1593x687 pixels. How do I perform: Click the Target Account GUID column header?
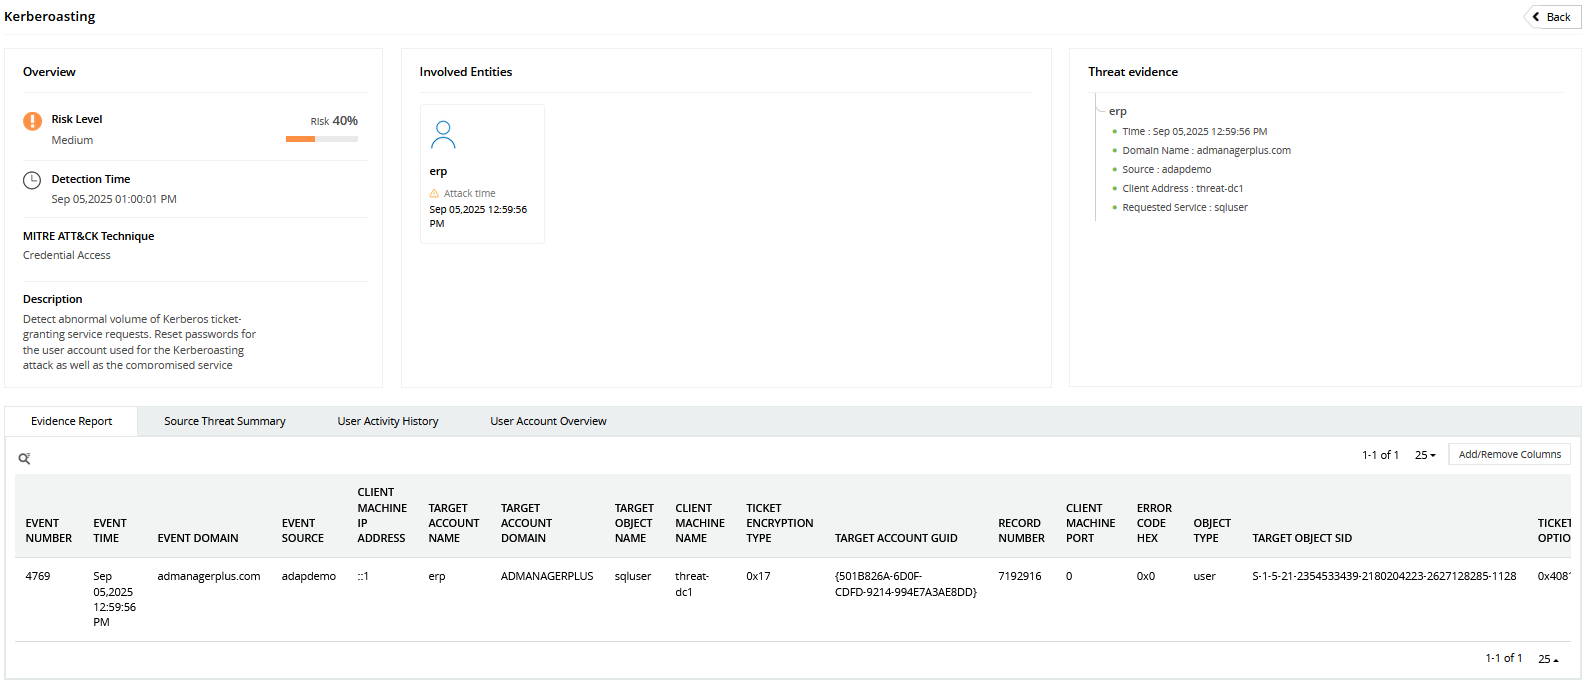pos(896,538)
